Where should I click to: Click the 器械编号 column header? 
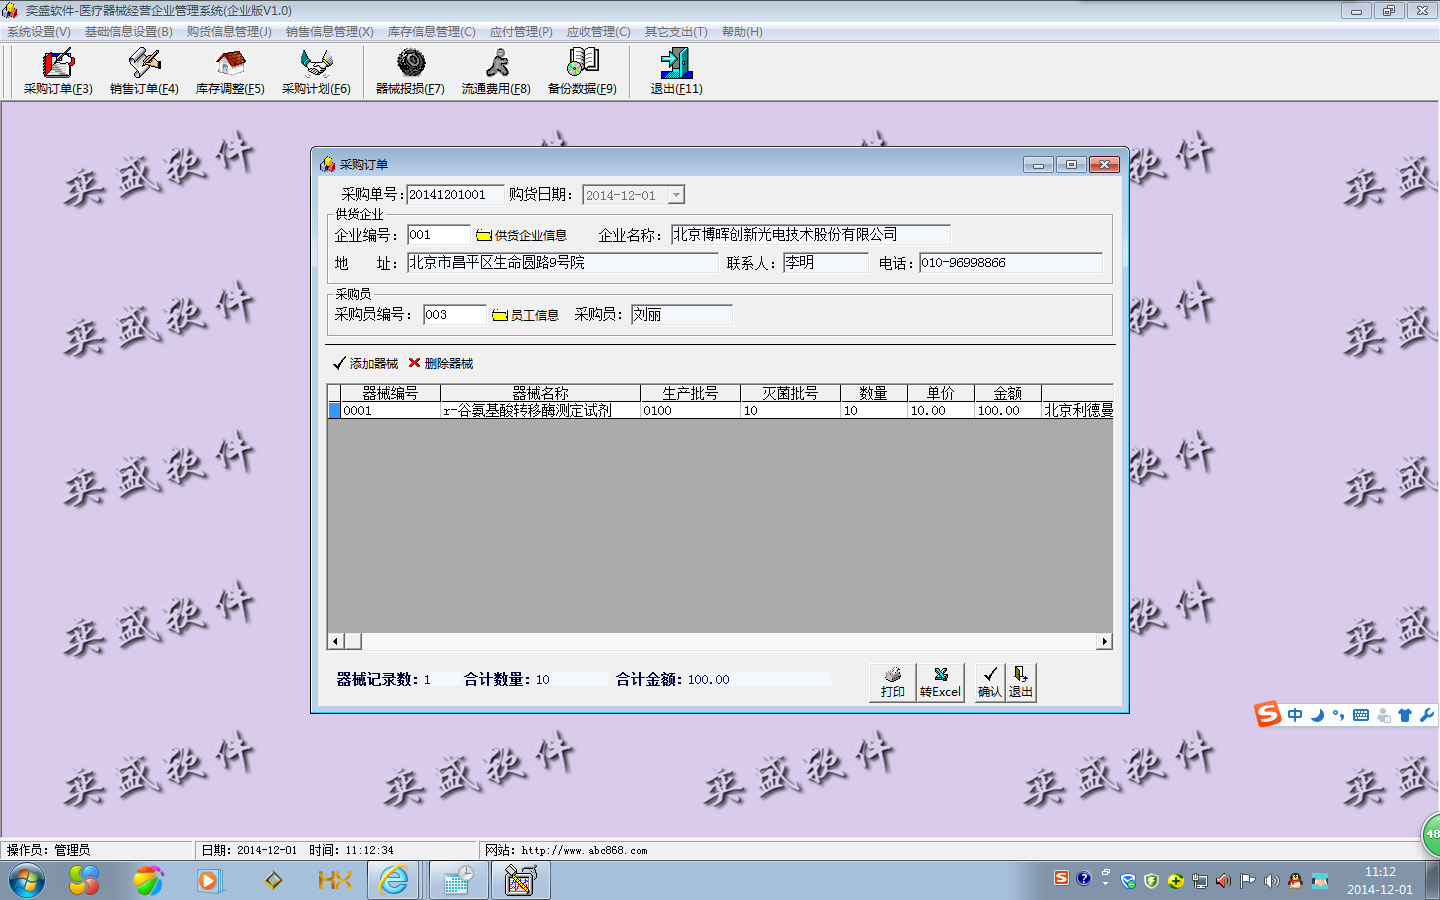coord(391,393)
